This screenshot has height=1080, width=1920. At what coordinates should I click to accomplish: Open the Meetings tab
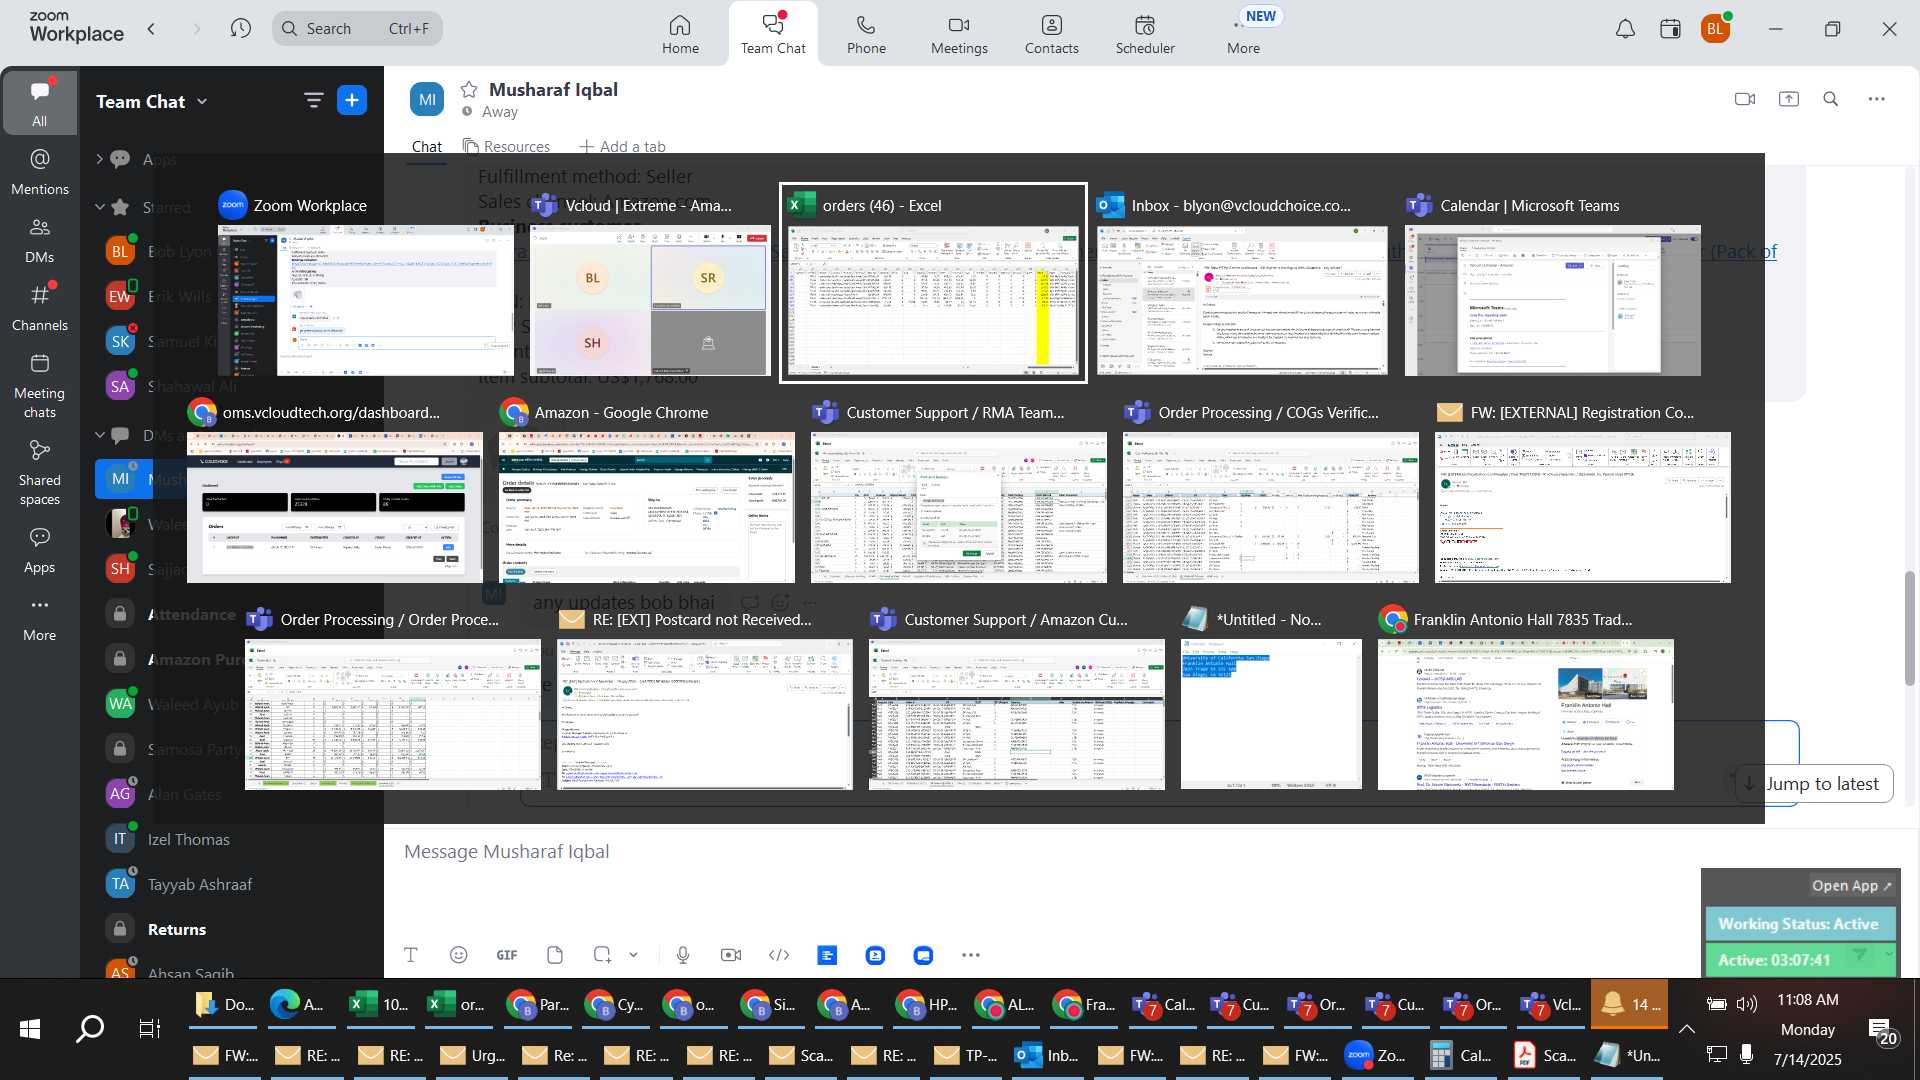[x=959, y=34]
